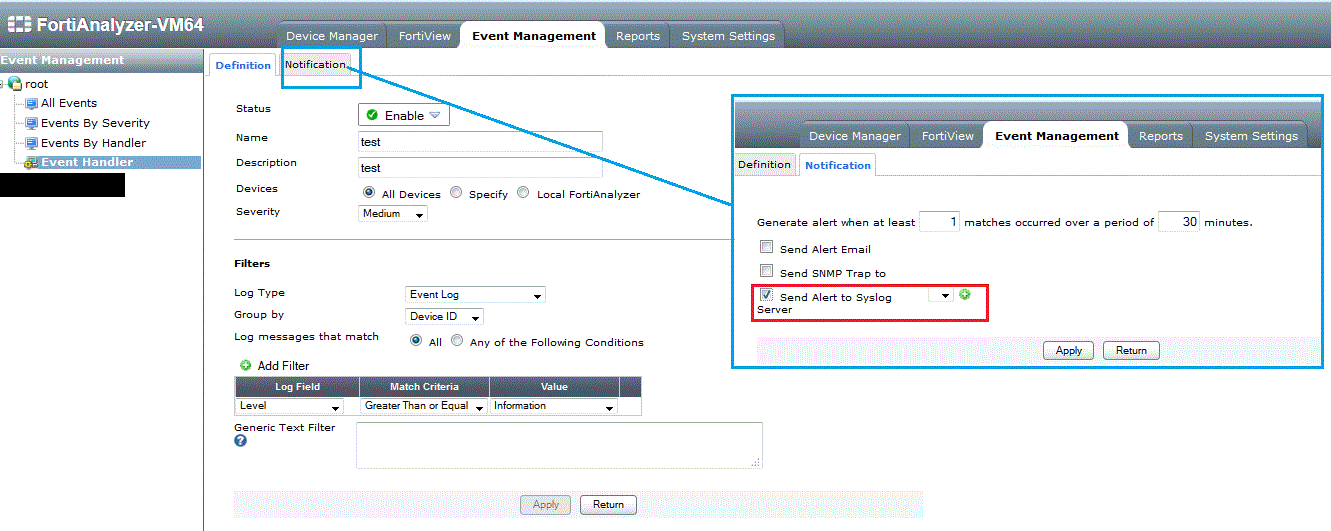Open the System Settings tab in main window
This screenshot has width=1331, height=531.
click(x=728, y=35)
